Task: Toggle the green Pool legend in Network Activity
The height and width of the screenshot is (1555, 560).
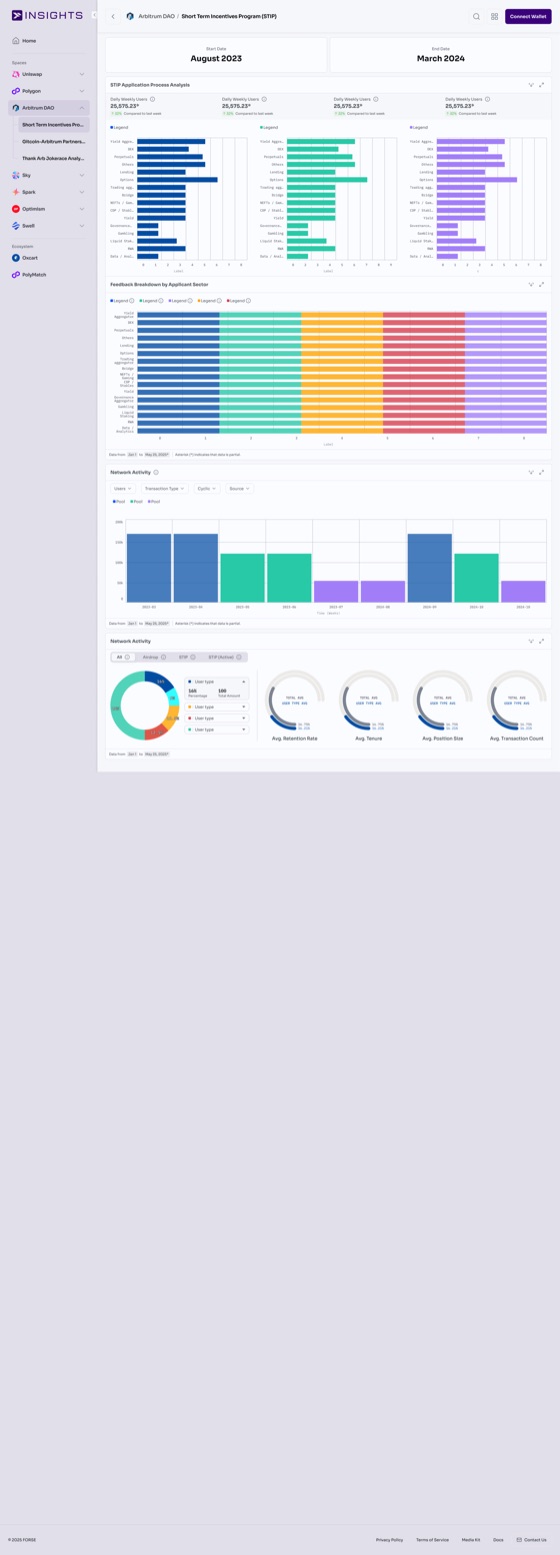Action: (x=136, y=501)
